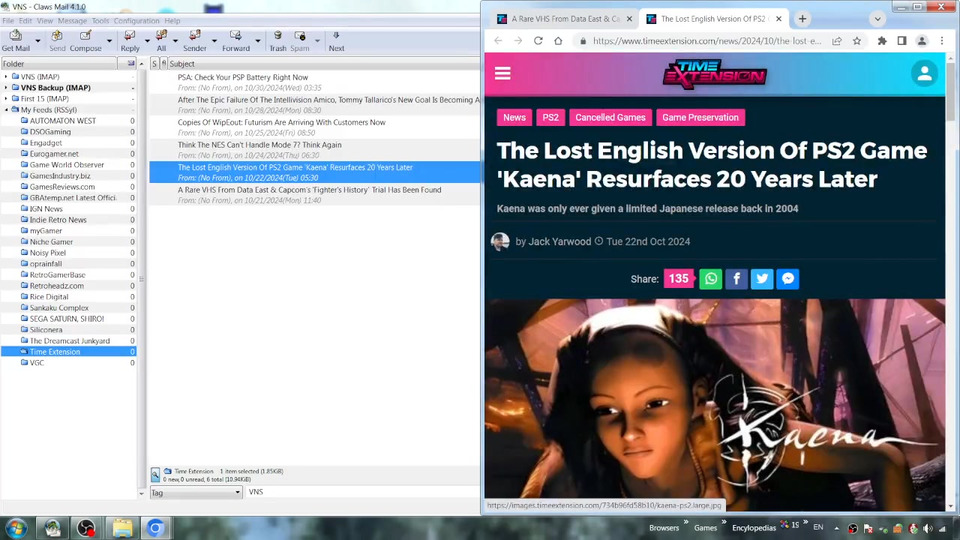Share article on Twitter

pos(762,279)
